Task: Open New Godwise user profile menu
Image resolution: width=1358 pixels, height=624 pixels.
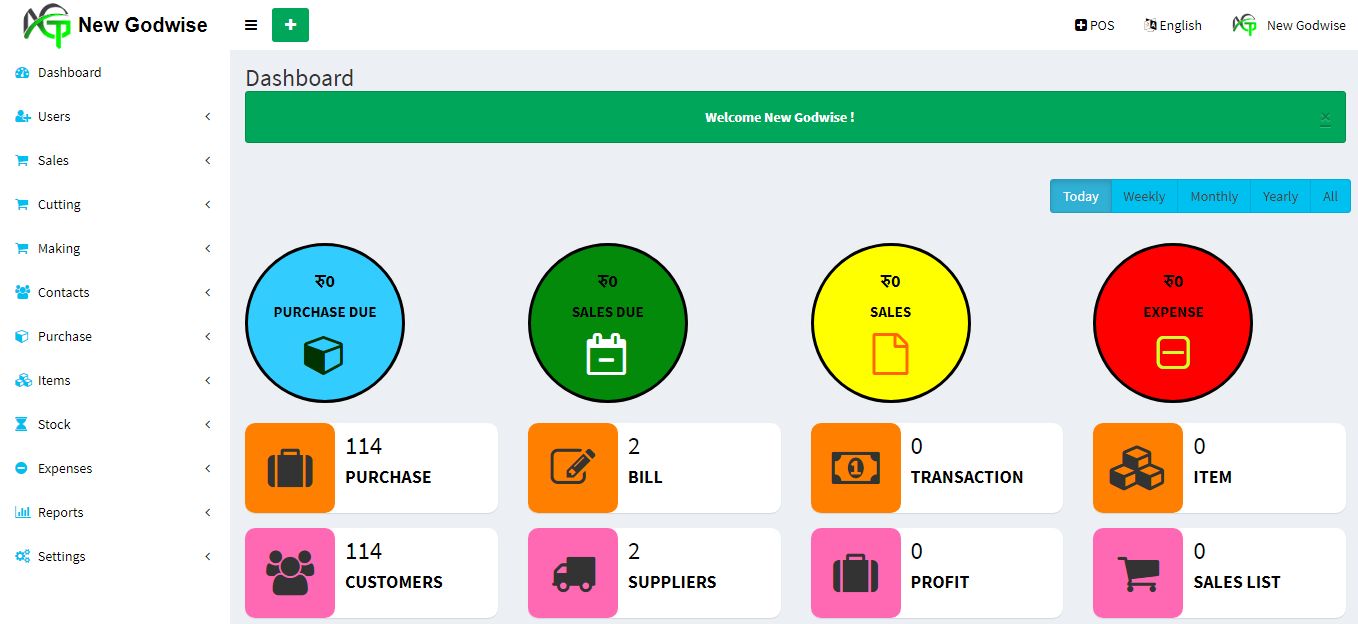Action: [x=1289, y=25]
